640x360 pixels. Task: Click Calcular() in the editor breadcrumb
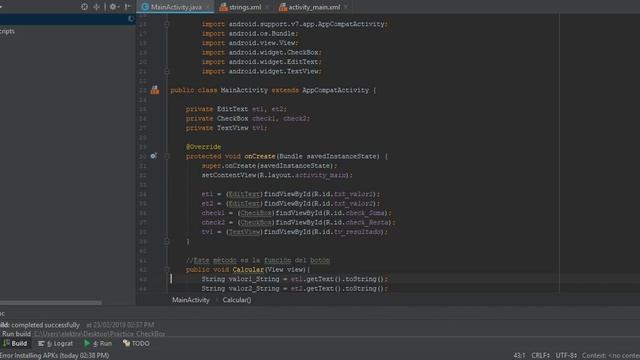[x=237, y=300]
